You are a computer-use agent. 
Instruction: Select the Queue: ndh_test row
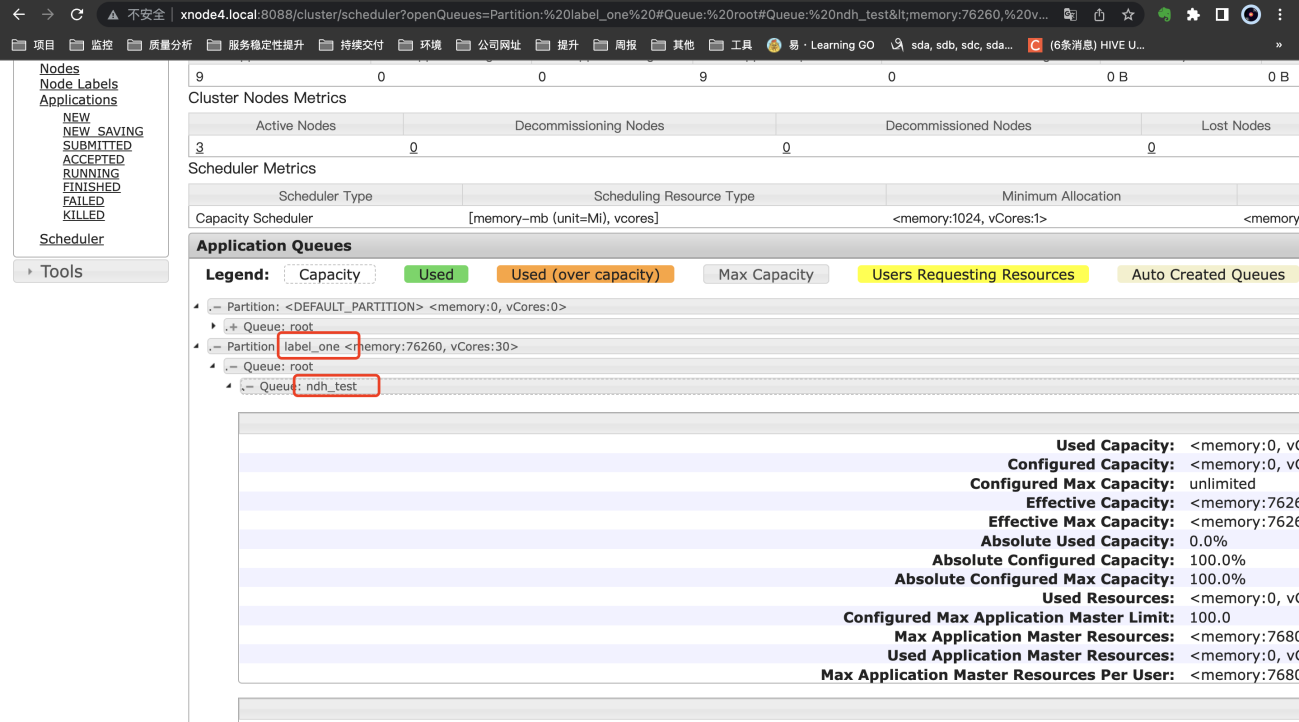pos(769,386)
